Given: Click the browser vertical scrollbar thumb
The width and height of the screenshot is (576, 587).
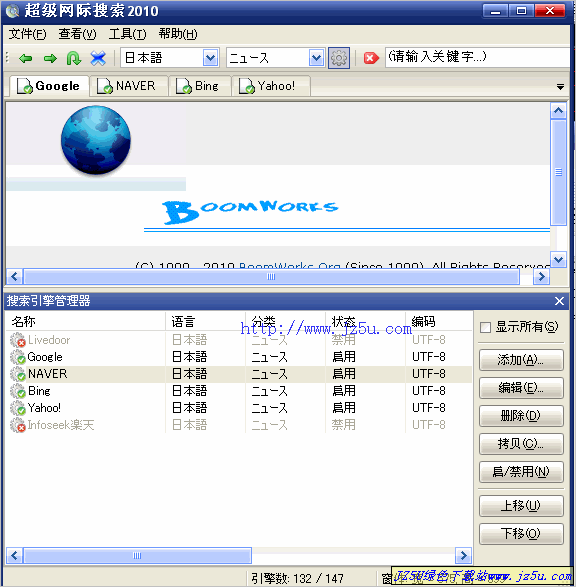Looking at the screenshot, I should 558,172.
